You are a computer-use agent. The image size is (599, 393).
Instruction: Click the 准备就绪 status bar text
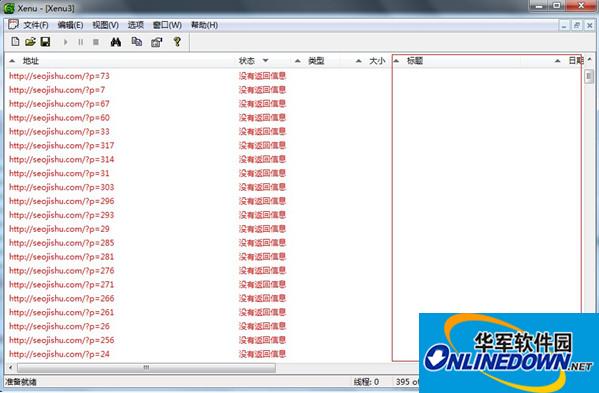point(21,382)
